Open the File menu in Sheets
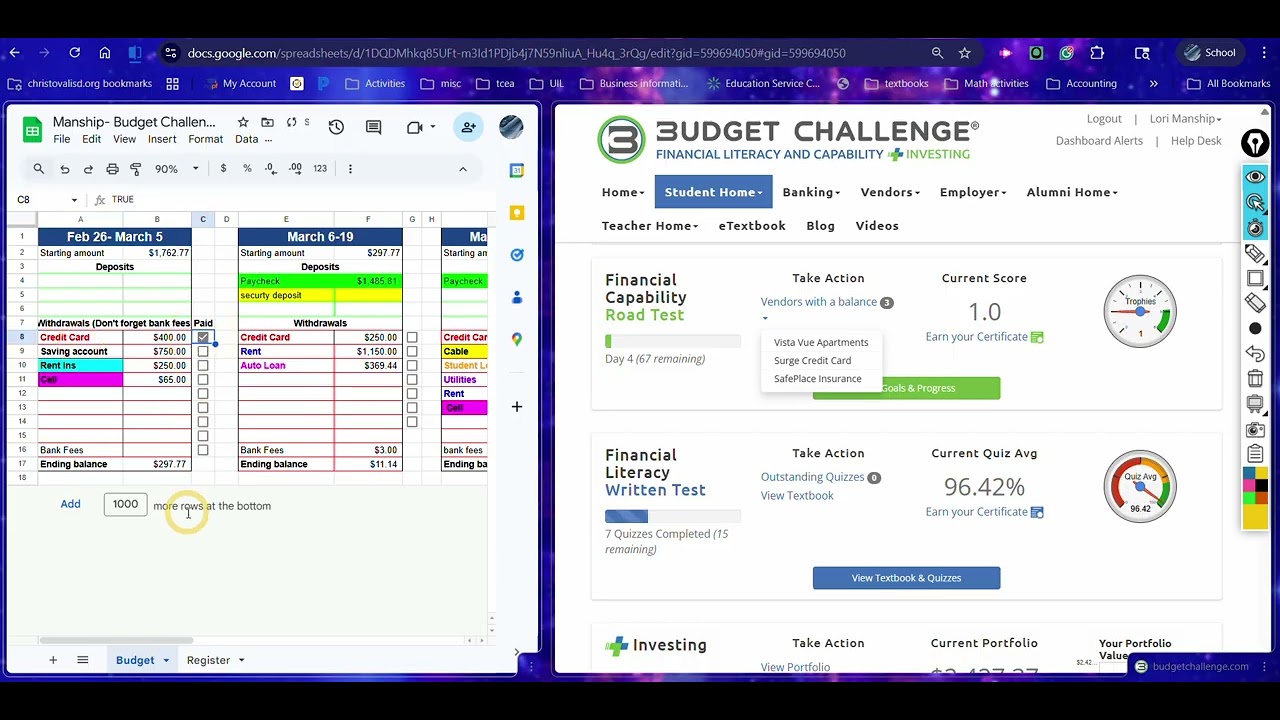This screenshot has height=720, width=1280. click(62, 139)
